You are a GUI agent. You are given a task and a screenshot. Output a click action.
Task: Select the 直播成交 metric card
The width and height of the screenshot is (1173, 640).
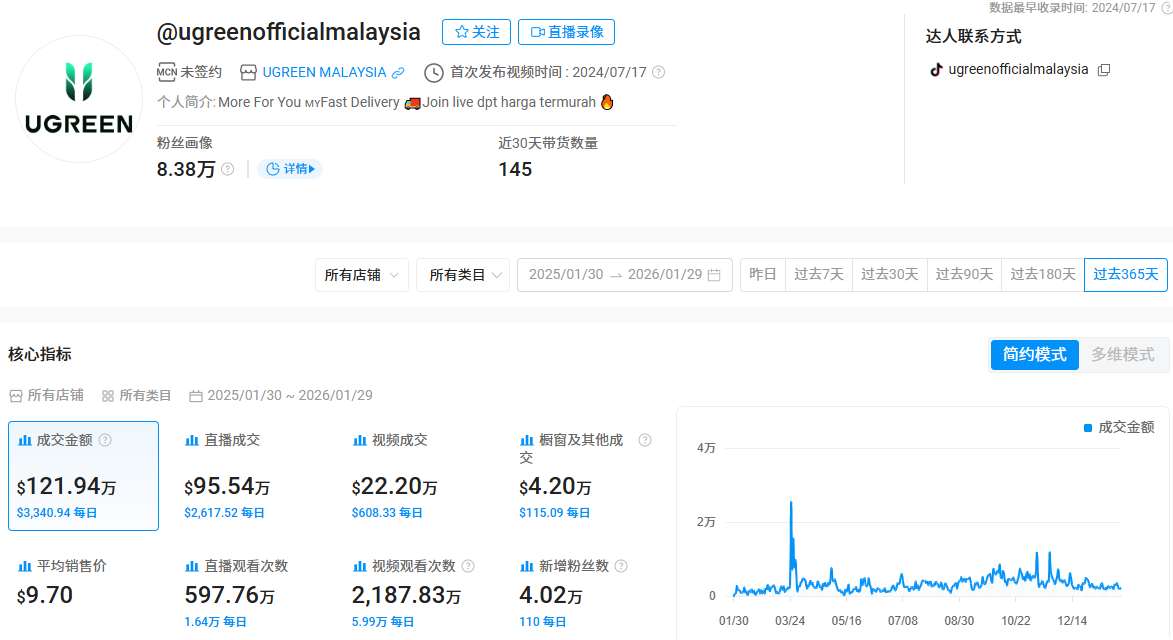point(250,476)
